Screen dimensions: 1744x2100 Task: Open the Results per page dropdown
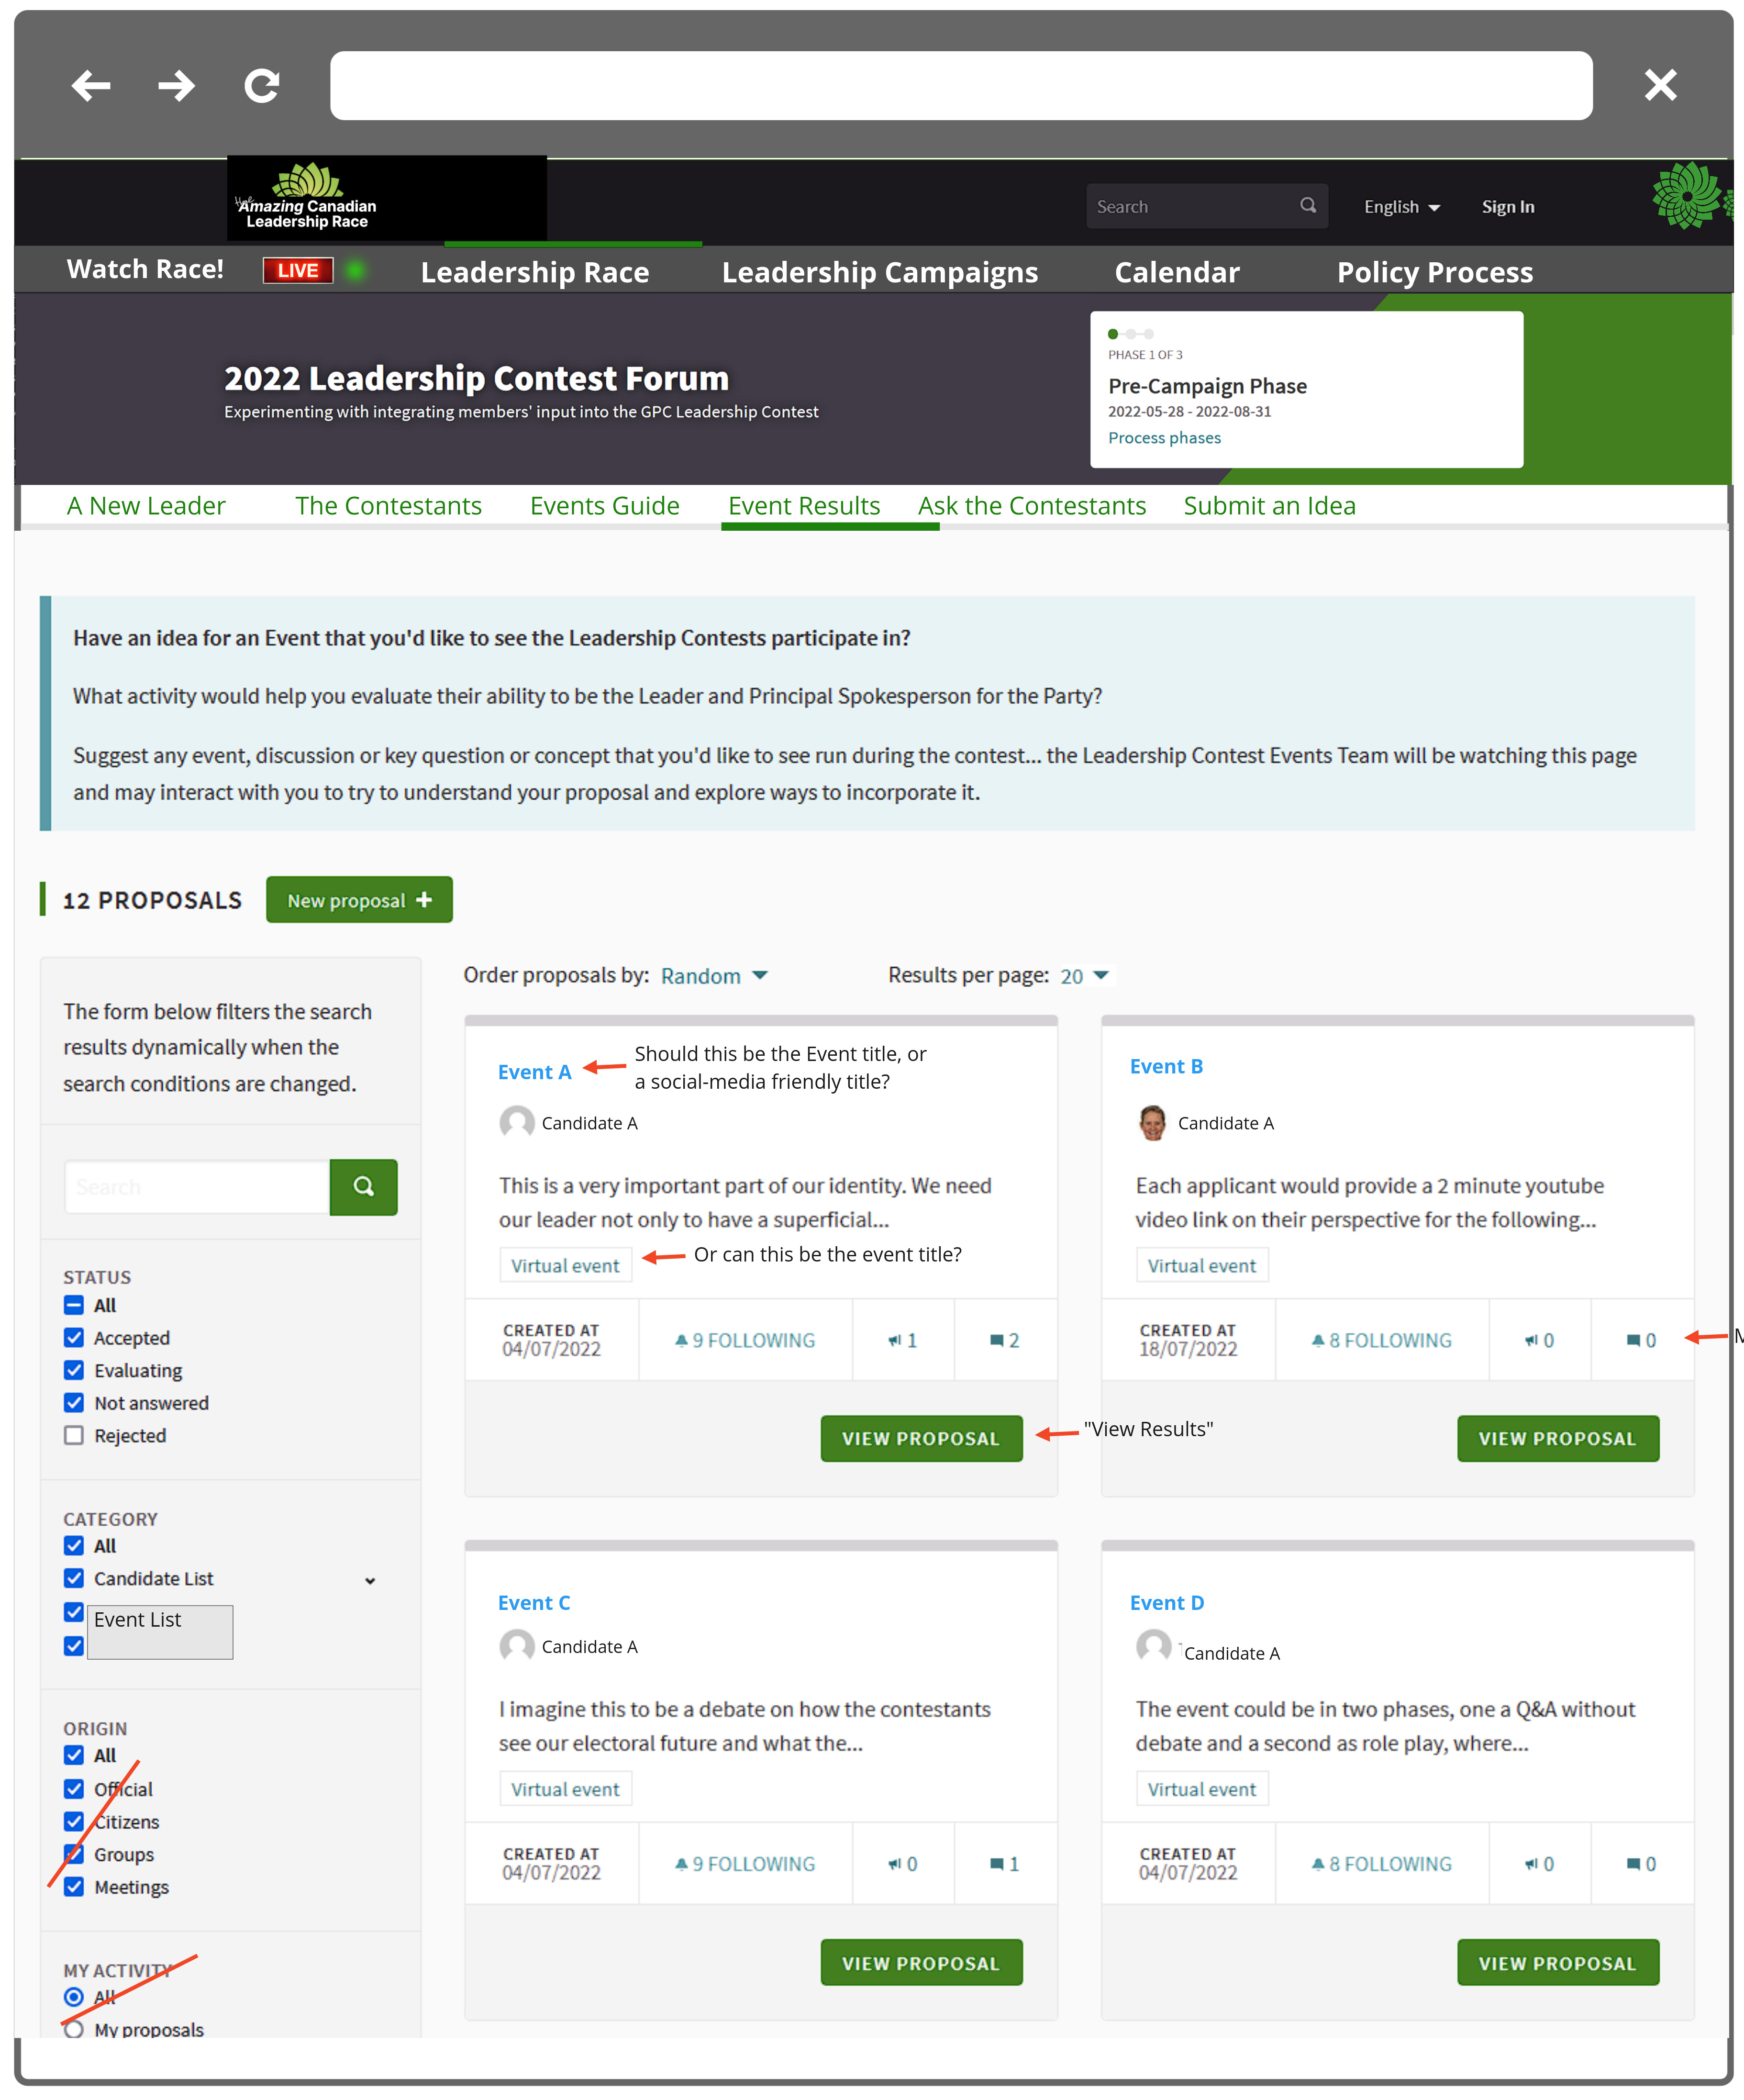tap(1084, 976)
